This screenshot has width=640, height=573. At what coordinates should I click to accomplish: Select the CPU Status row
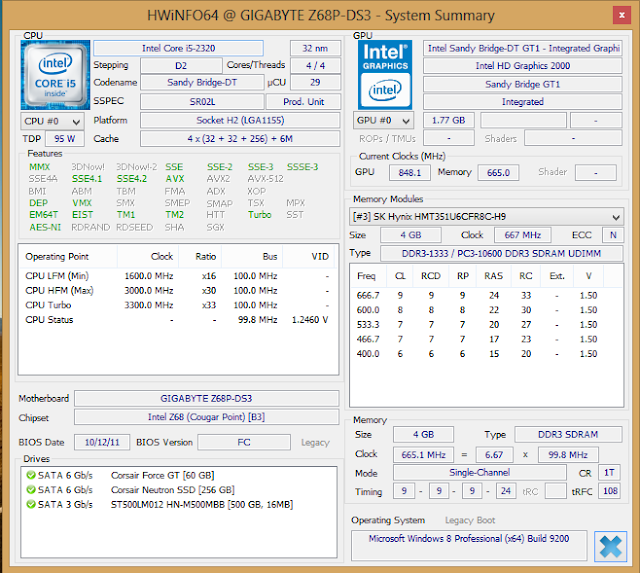(178, 320)
